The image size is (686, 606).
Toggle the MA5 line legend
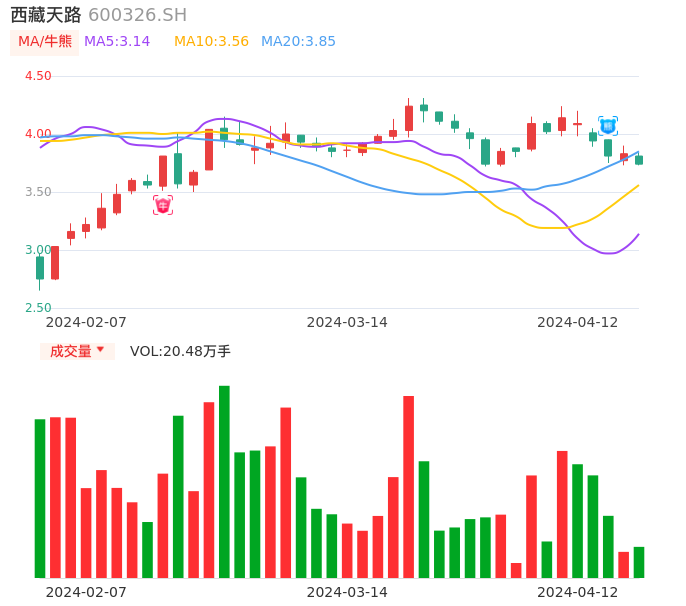pyautogui.click(x=117, y=42)
